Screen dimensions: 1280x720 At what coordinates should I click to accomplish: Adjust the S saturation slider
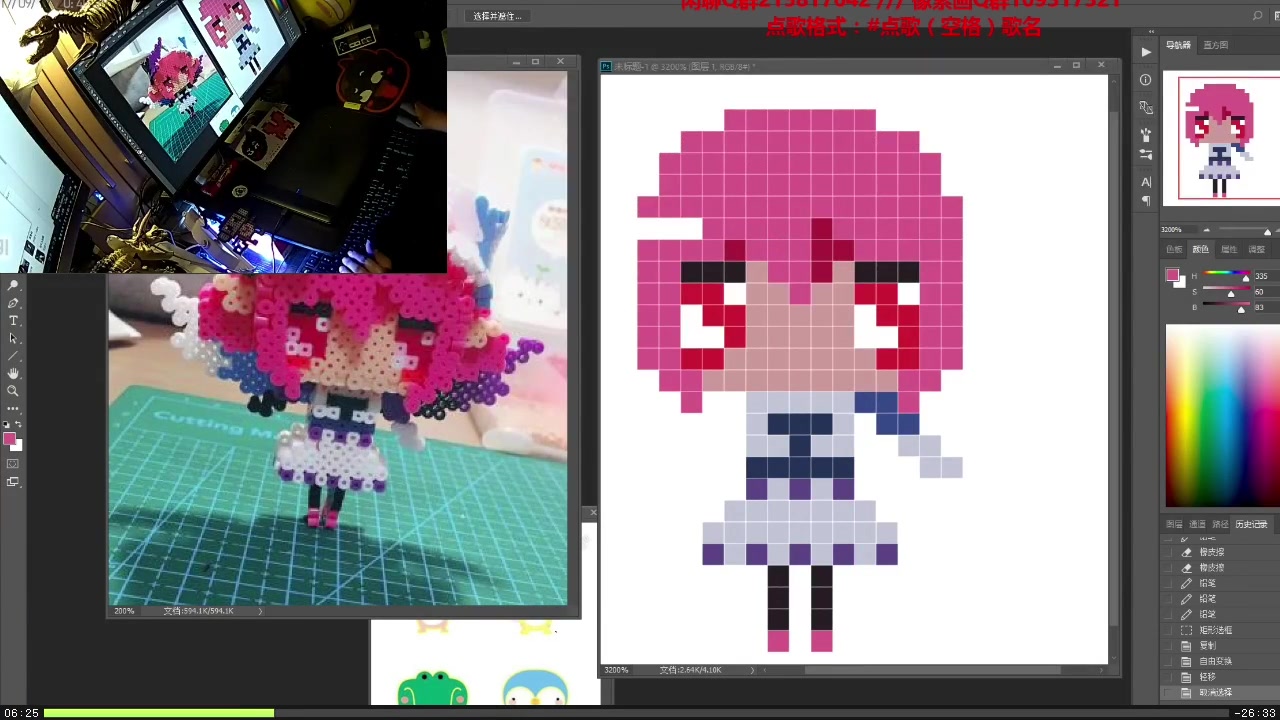coord(1226,291)
